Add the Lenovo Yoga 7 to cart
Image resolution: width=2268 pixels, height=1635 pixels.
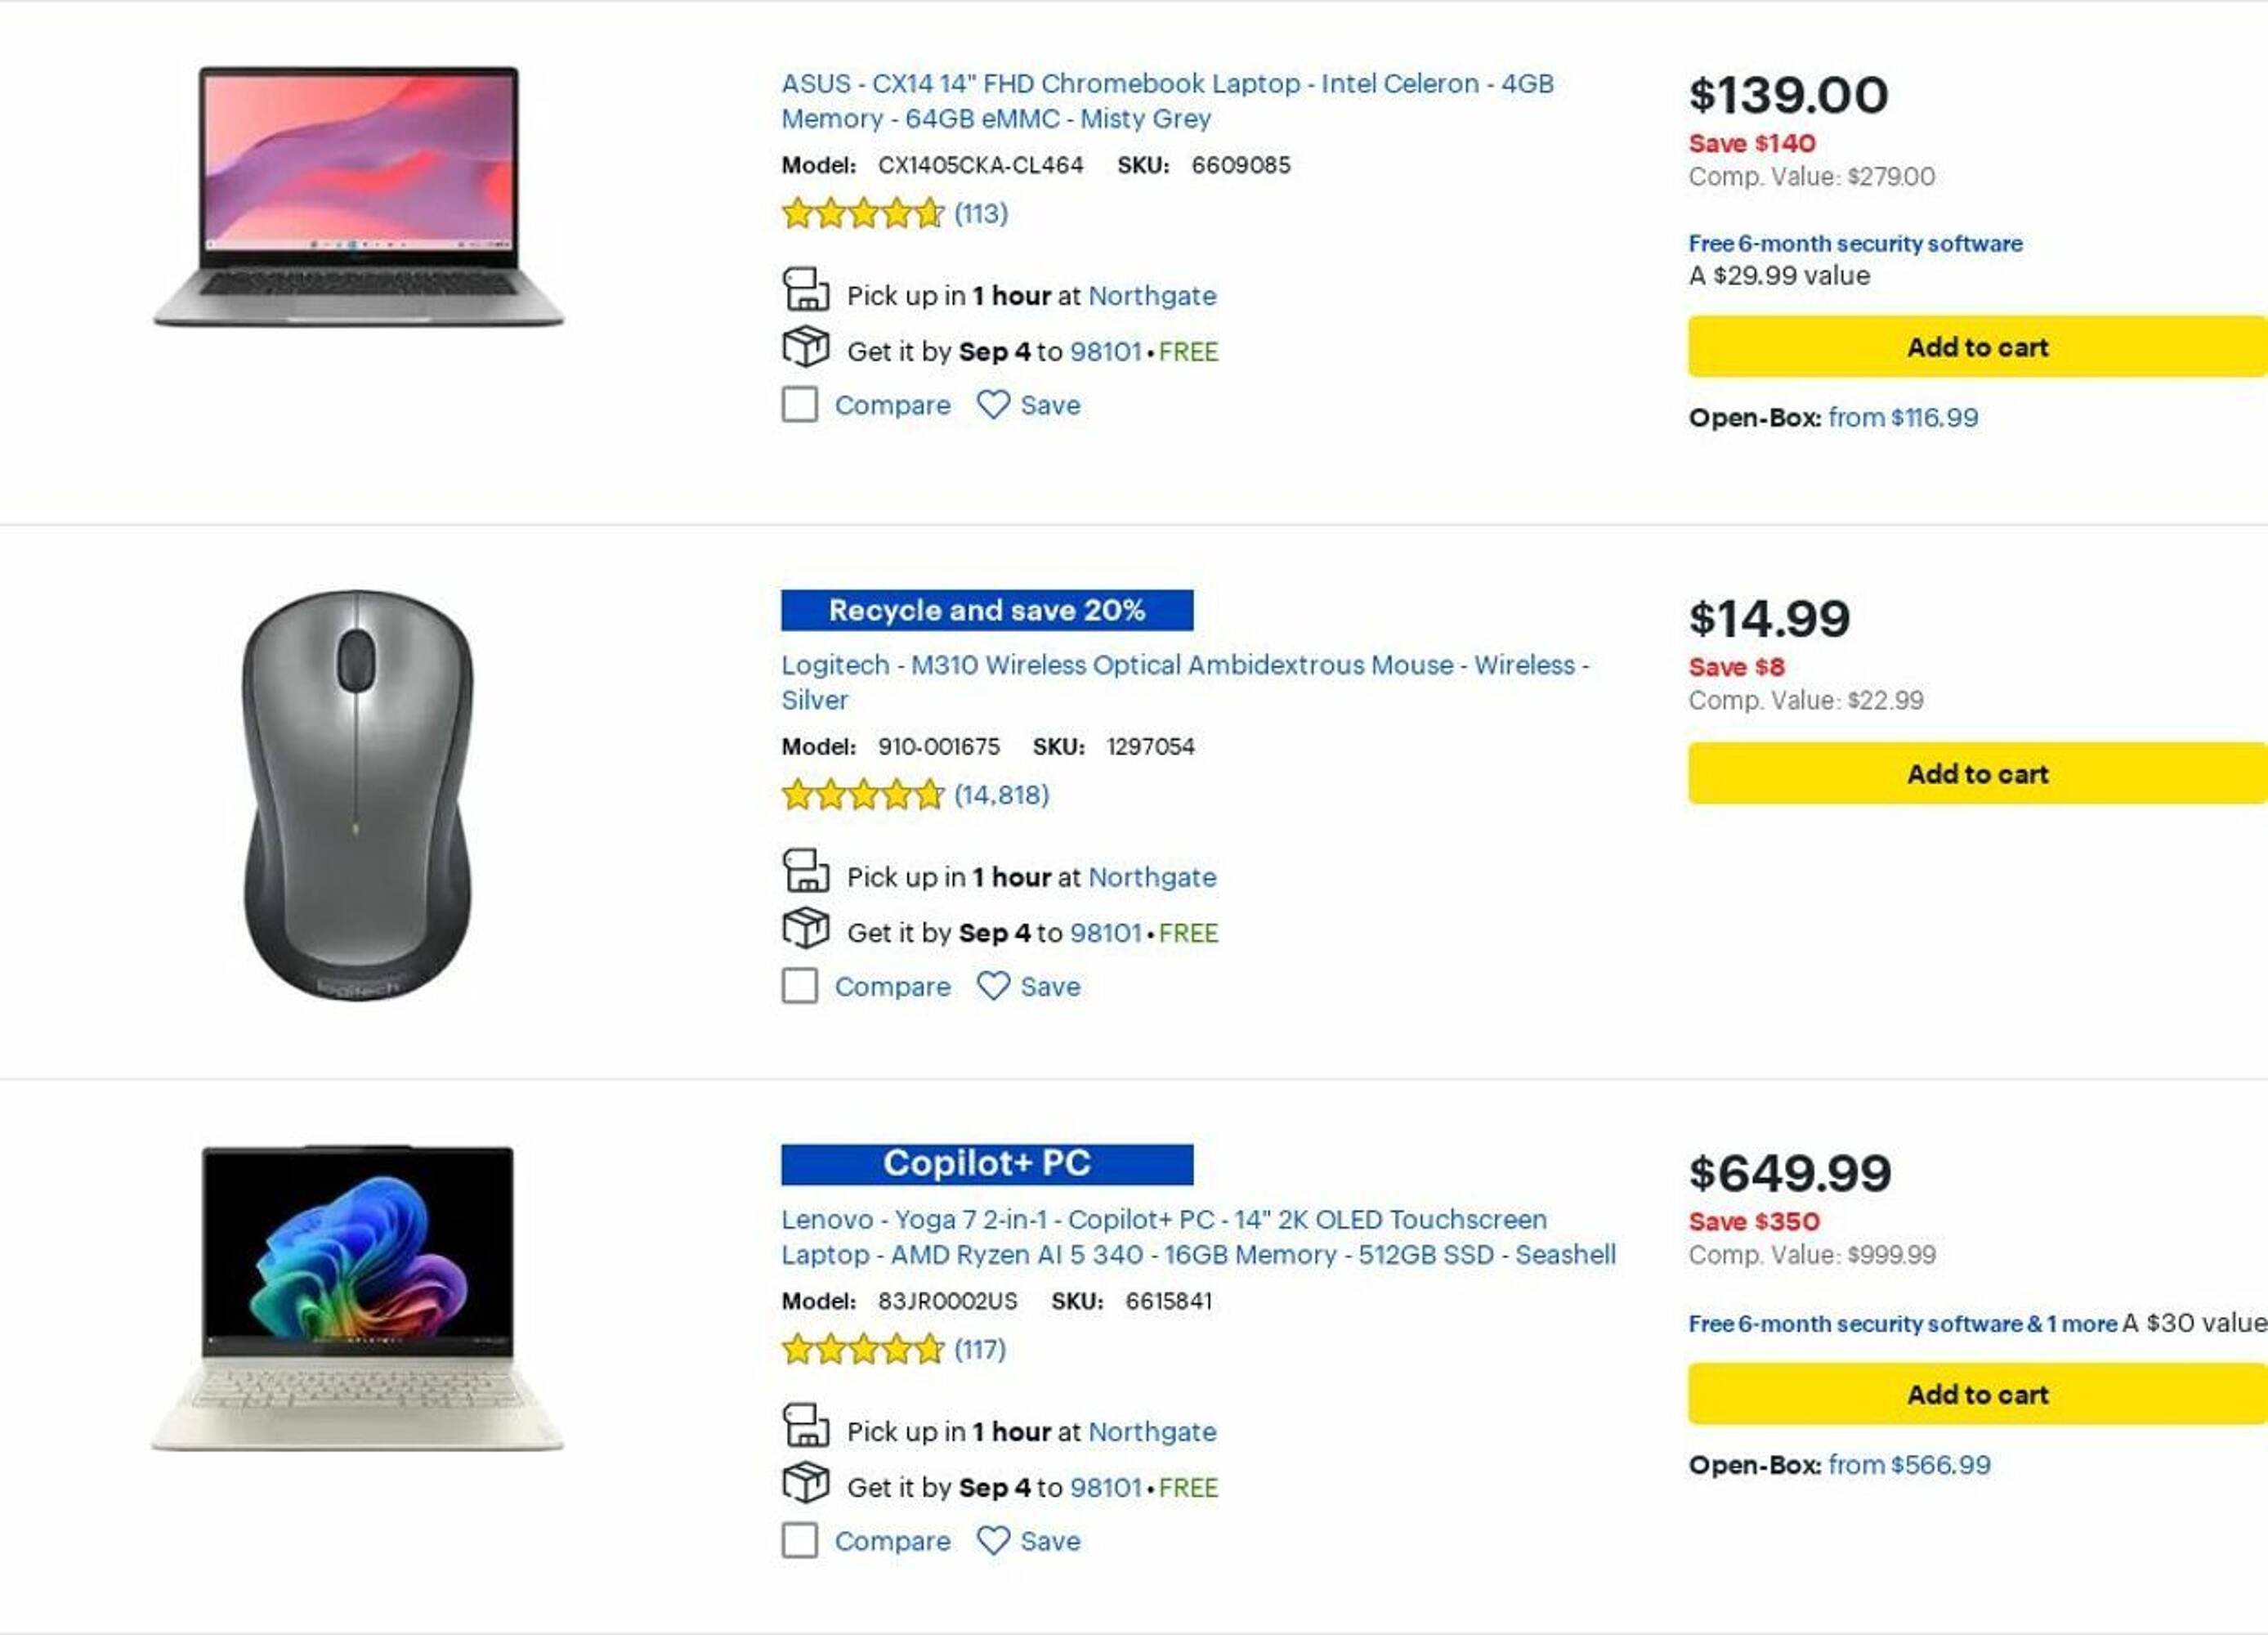coord(1976,1394)
